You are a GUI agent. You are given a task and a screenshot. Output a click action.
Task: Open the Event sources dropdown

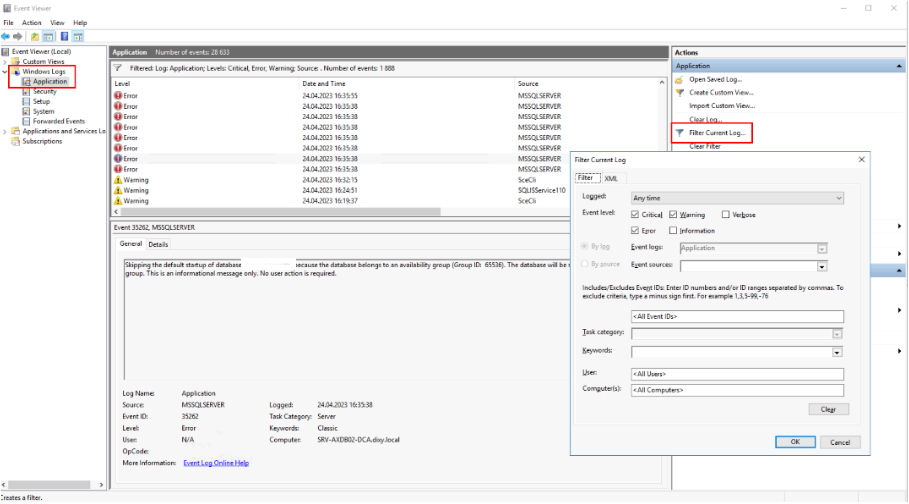point(822,266)
